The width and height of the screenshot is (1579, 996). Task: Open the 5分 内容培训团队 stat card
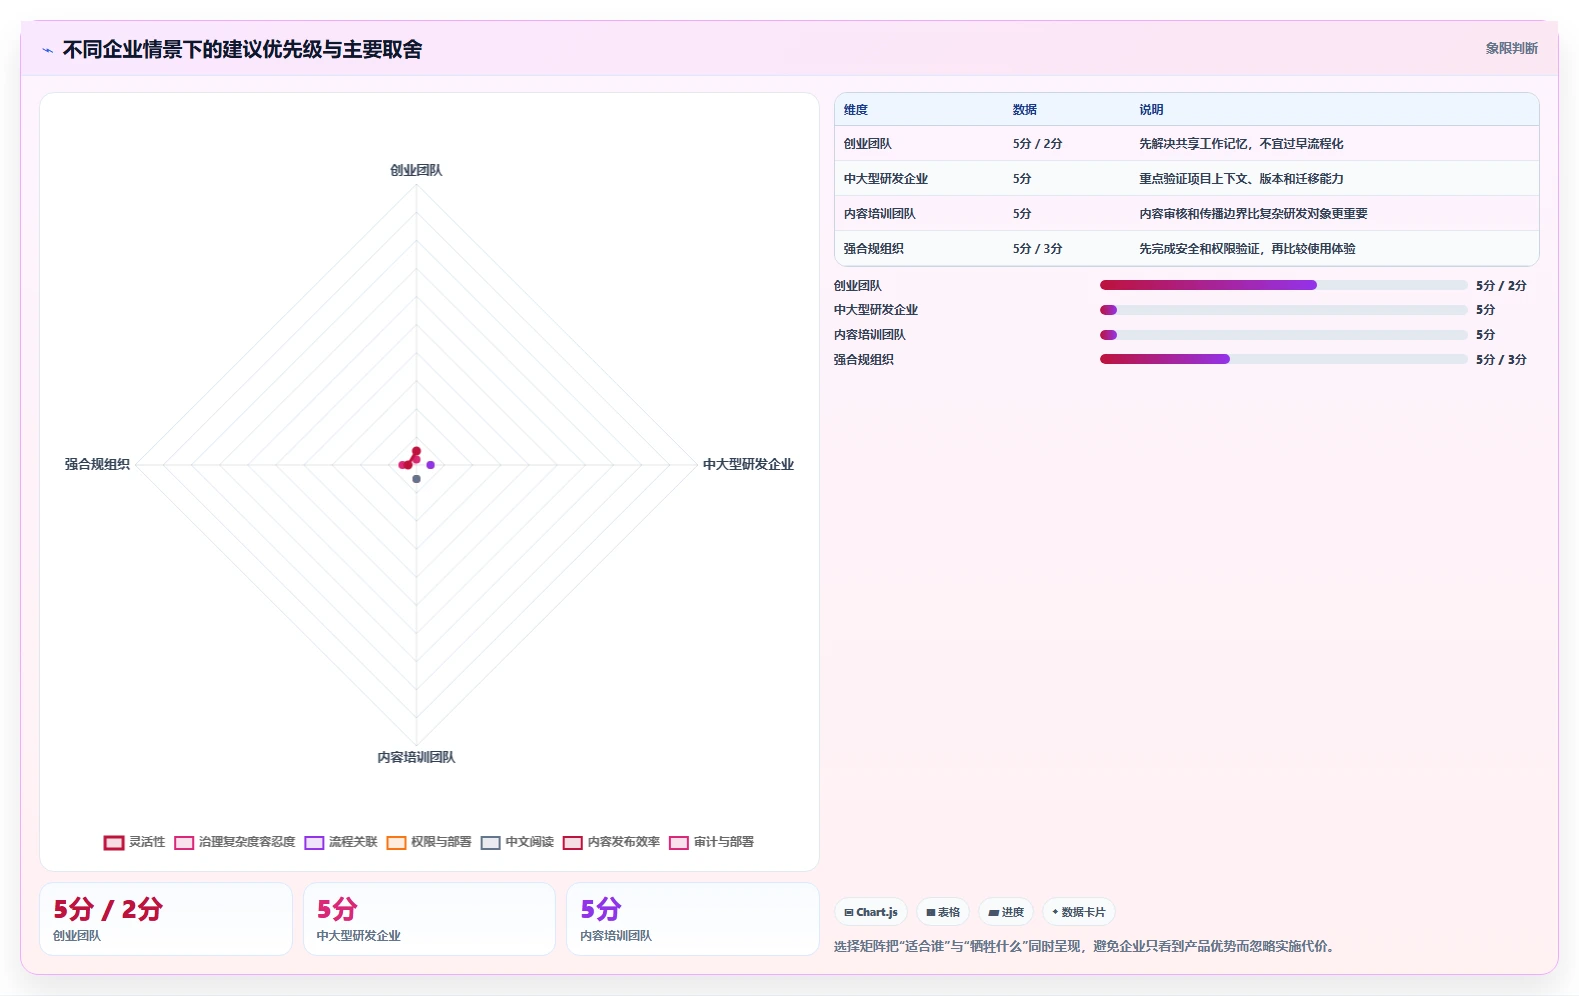[x=693, y=919]
